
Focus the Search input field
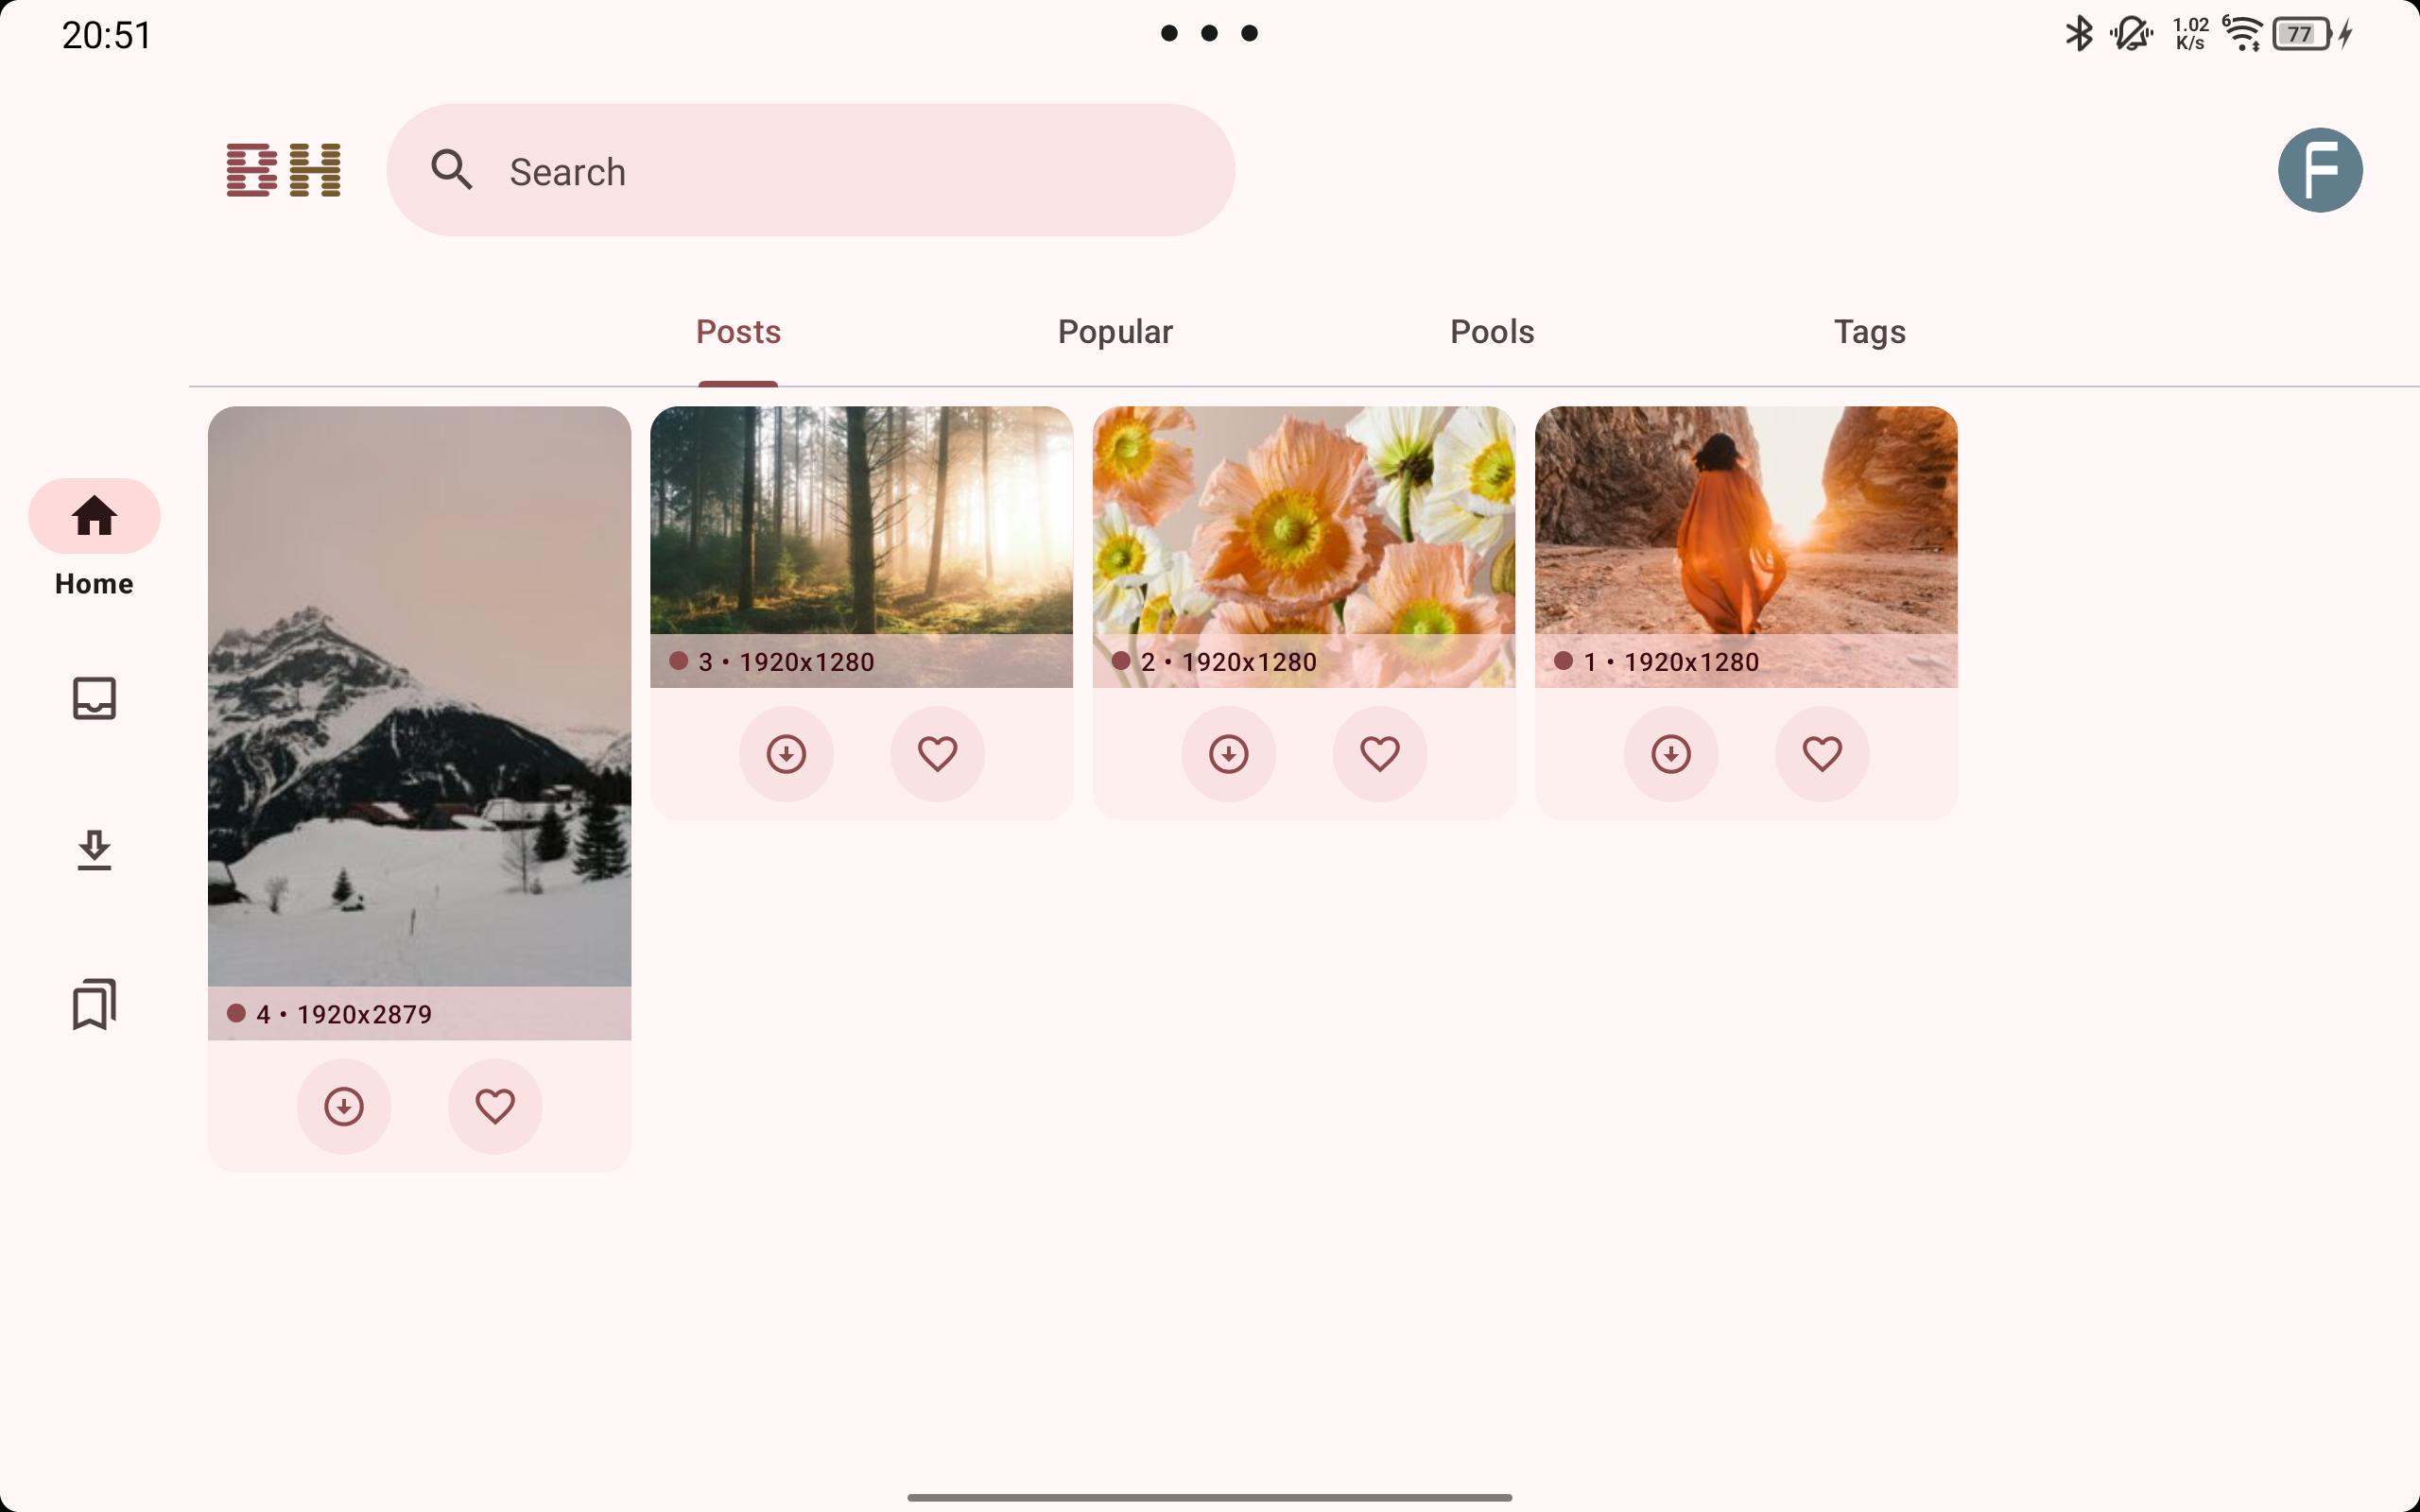(x=810, y=170)
